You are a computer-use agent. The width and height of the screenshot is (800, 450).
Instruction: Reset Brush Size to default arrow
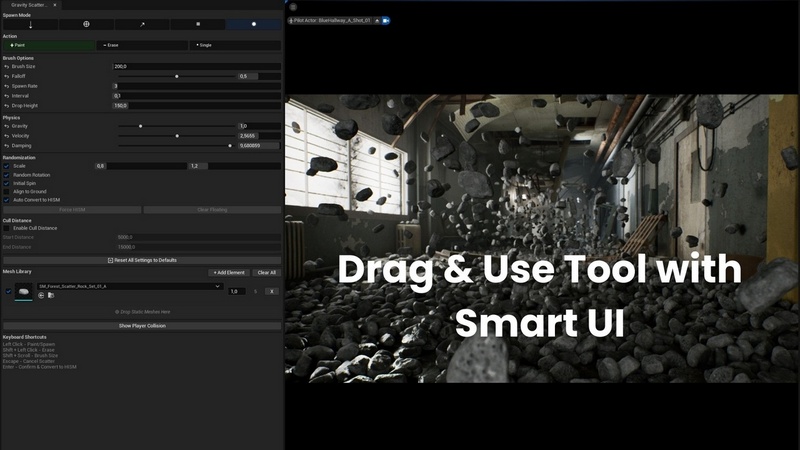click(x=7, y=66)
